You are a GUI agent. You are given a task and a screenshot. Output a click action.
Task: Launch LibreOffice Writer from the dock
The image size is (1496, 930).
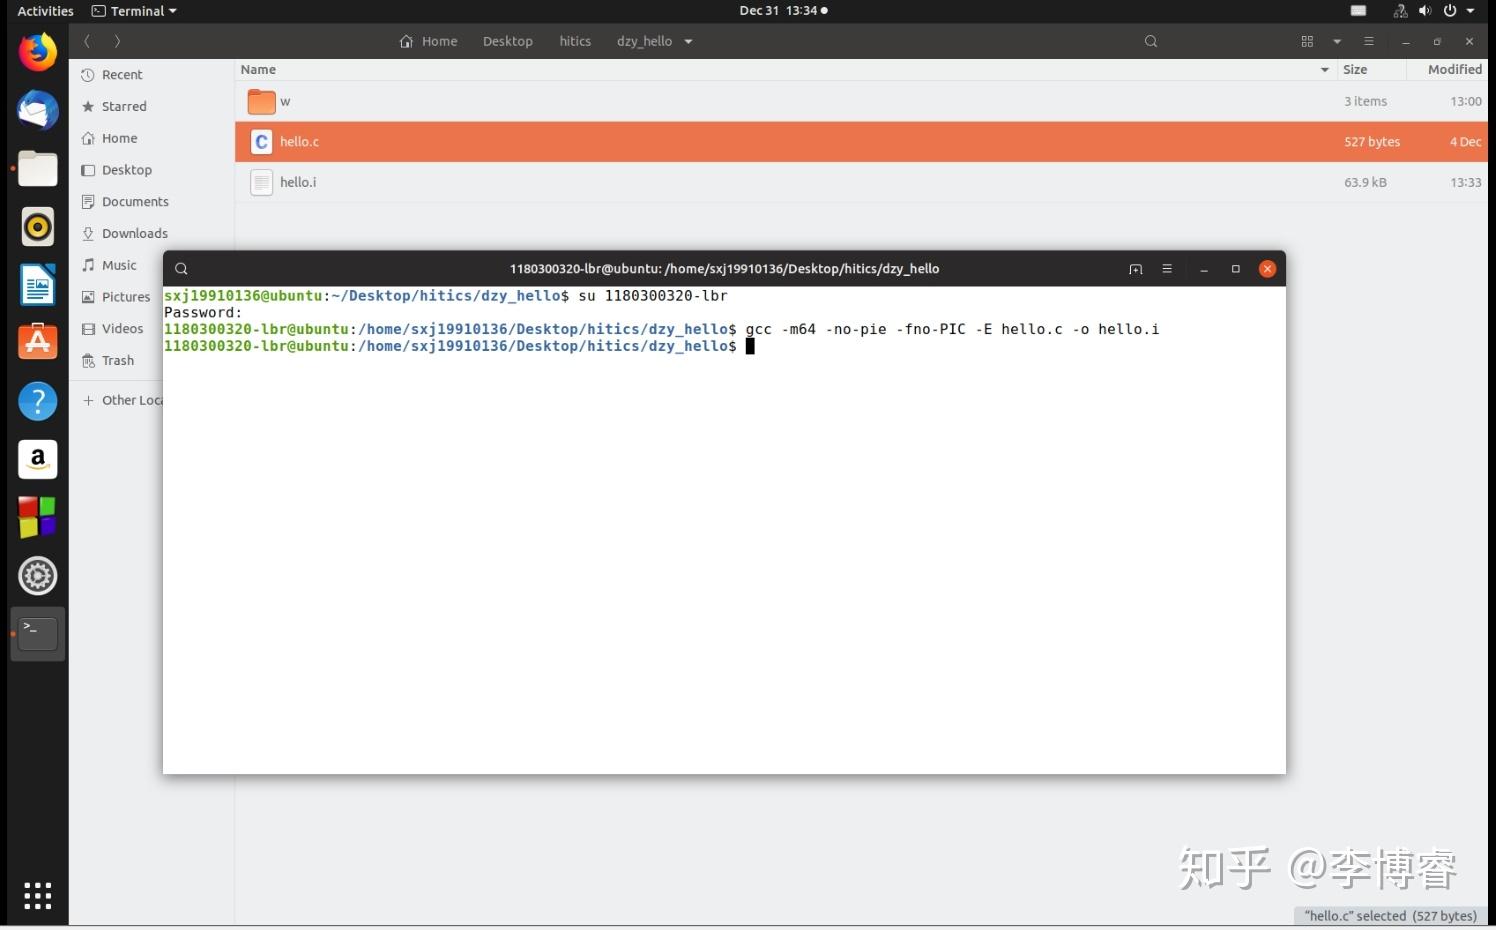point(38,285)
